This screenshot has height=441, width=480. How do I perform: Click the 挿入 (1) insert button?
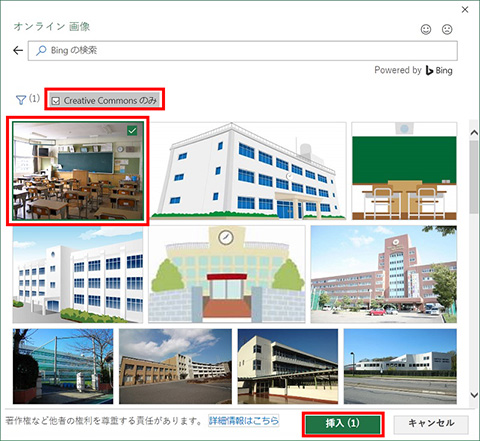(343, 424)
